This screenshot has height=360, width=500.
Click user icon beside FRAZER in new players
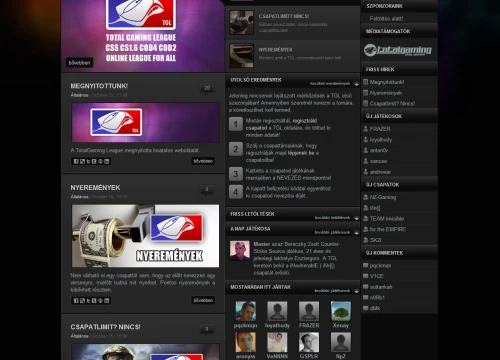click(366, 128)
